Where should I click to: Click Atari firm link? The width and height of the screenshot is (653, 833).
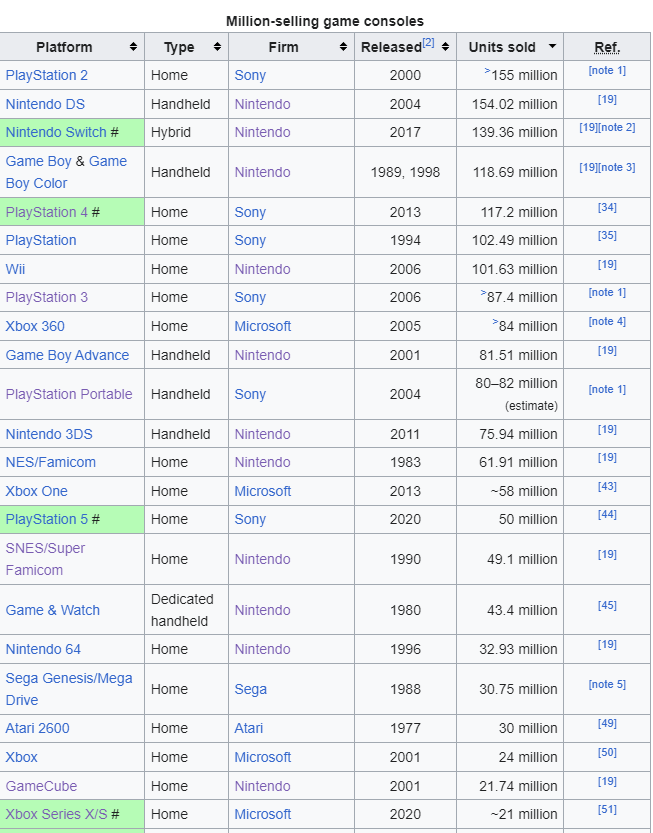[249, 728]
